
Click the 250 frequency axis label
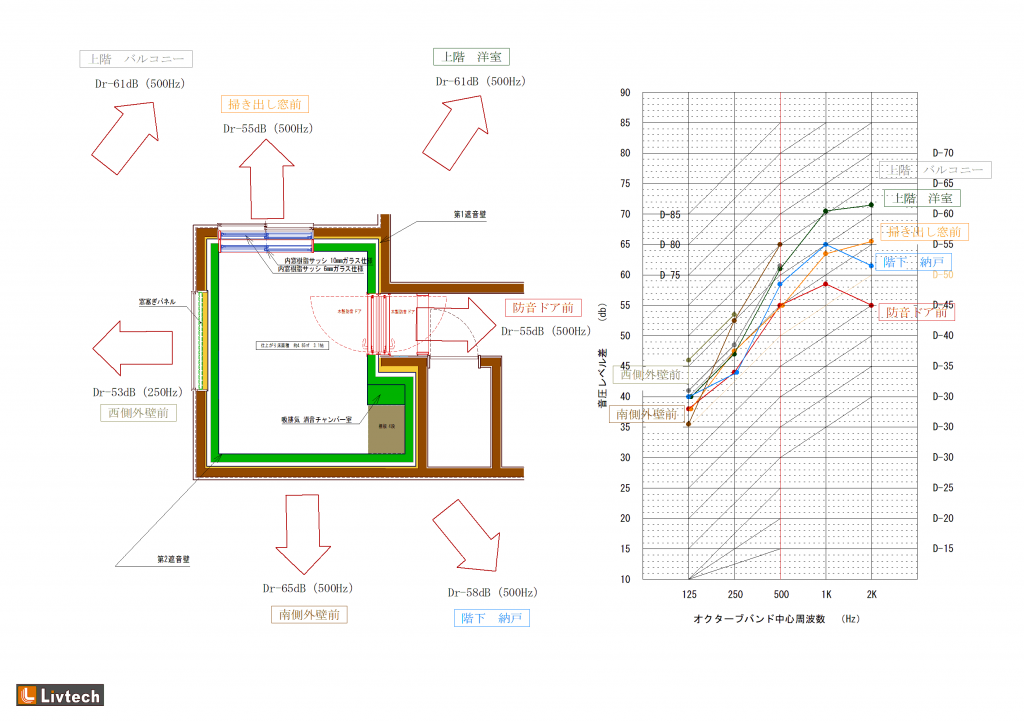tap(735, 594)
